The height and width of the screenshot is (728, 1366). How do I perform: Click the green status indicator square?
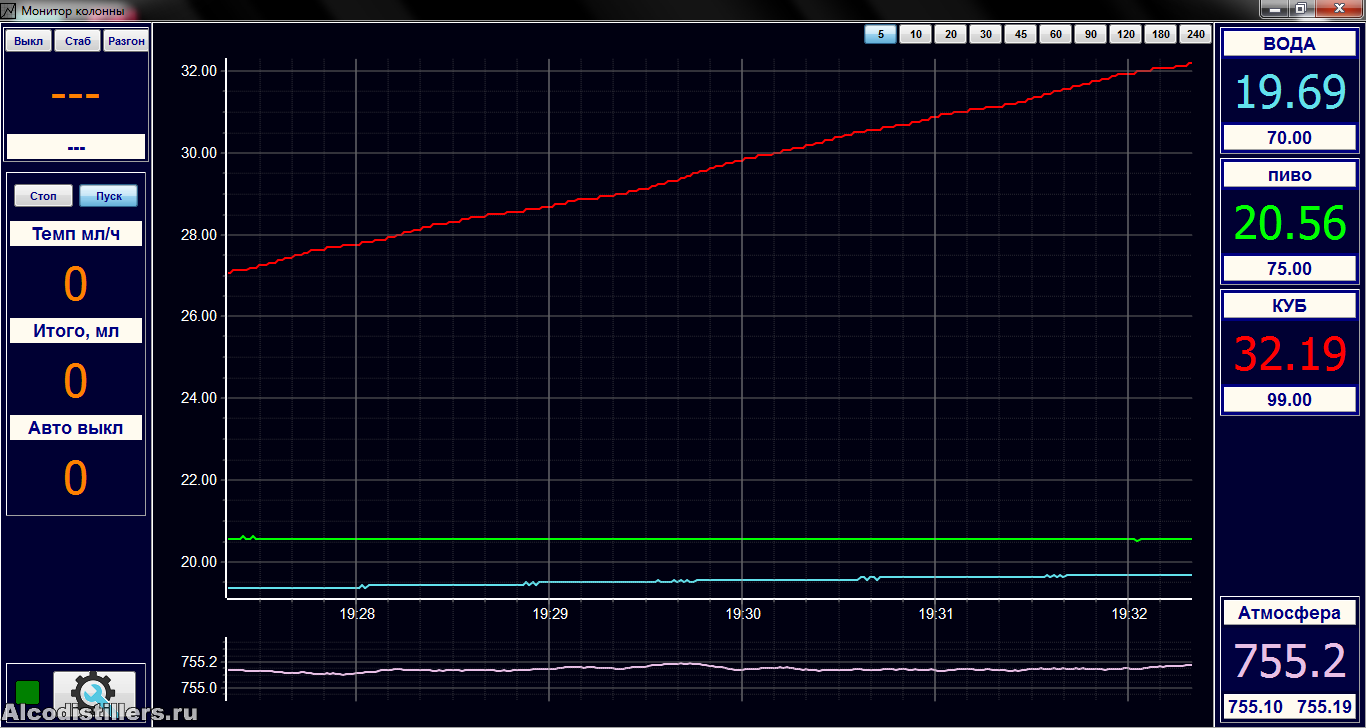(28, 691)
